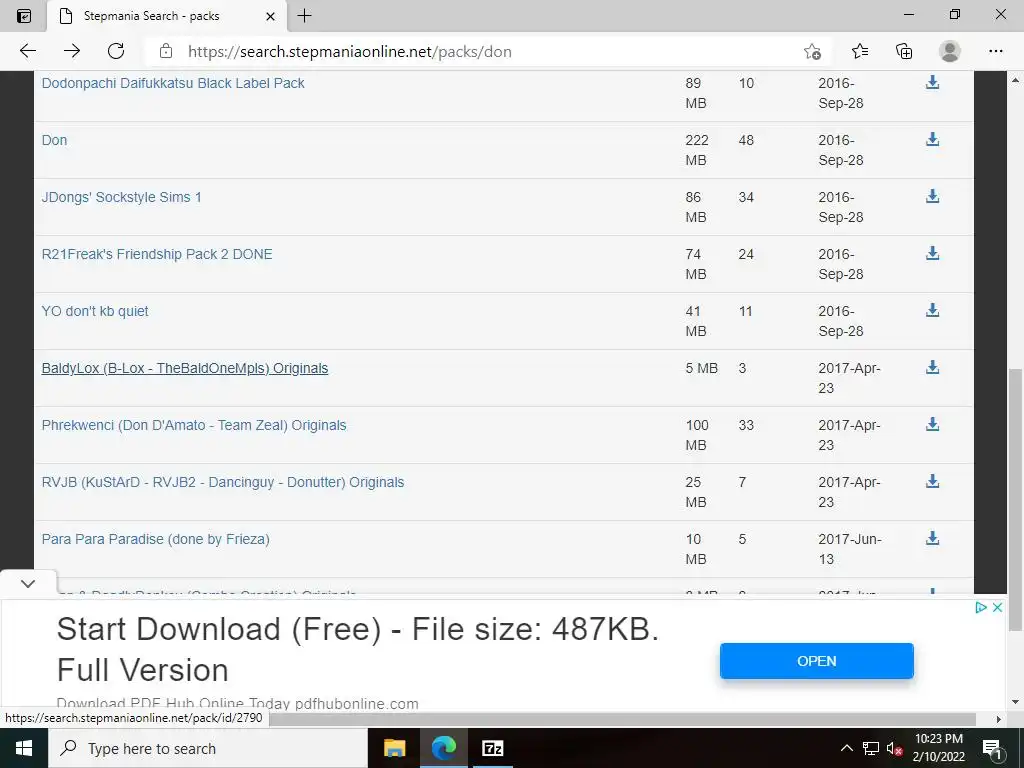
Task: Click the horizontal scrollbar right arrow
Action: tap(999, 719)
